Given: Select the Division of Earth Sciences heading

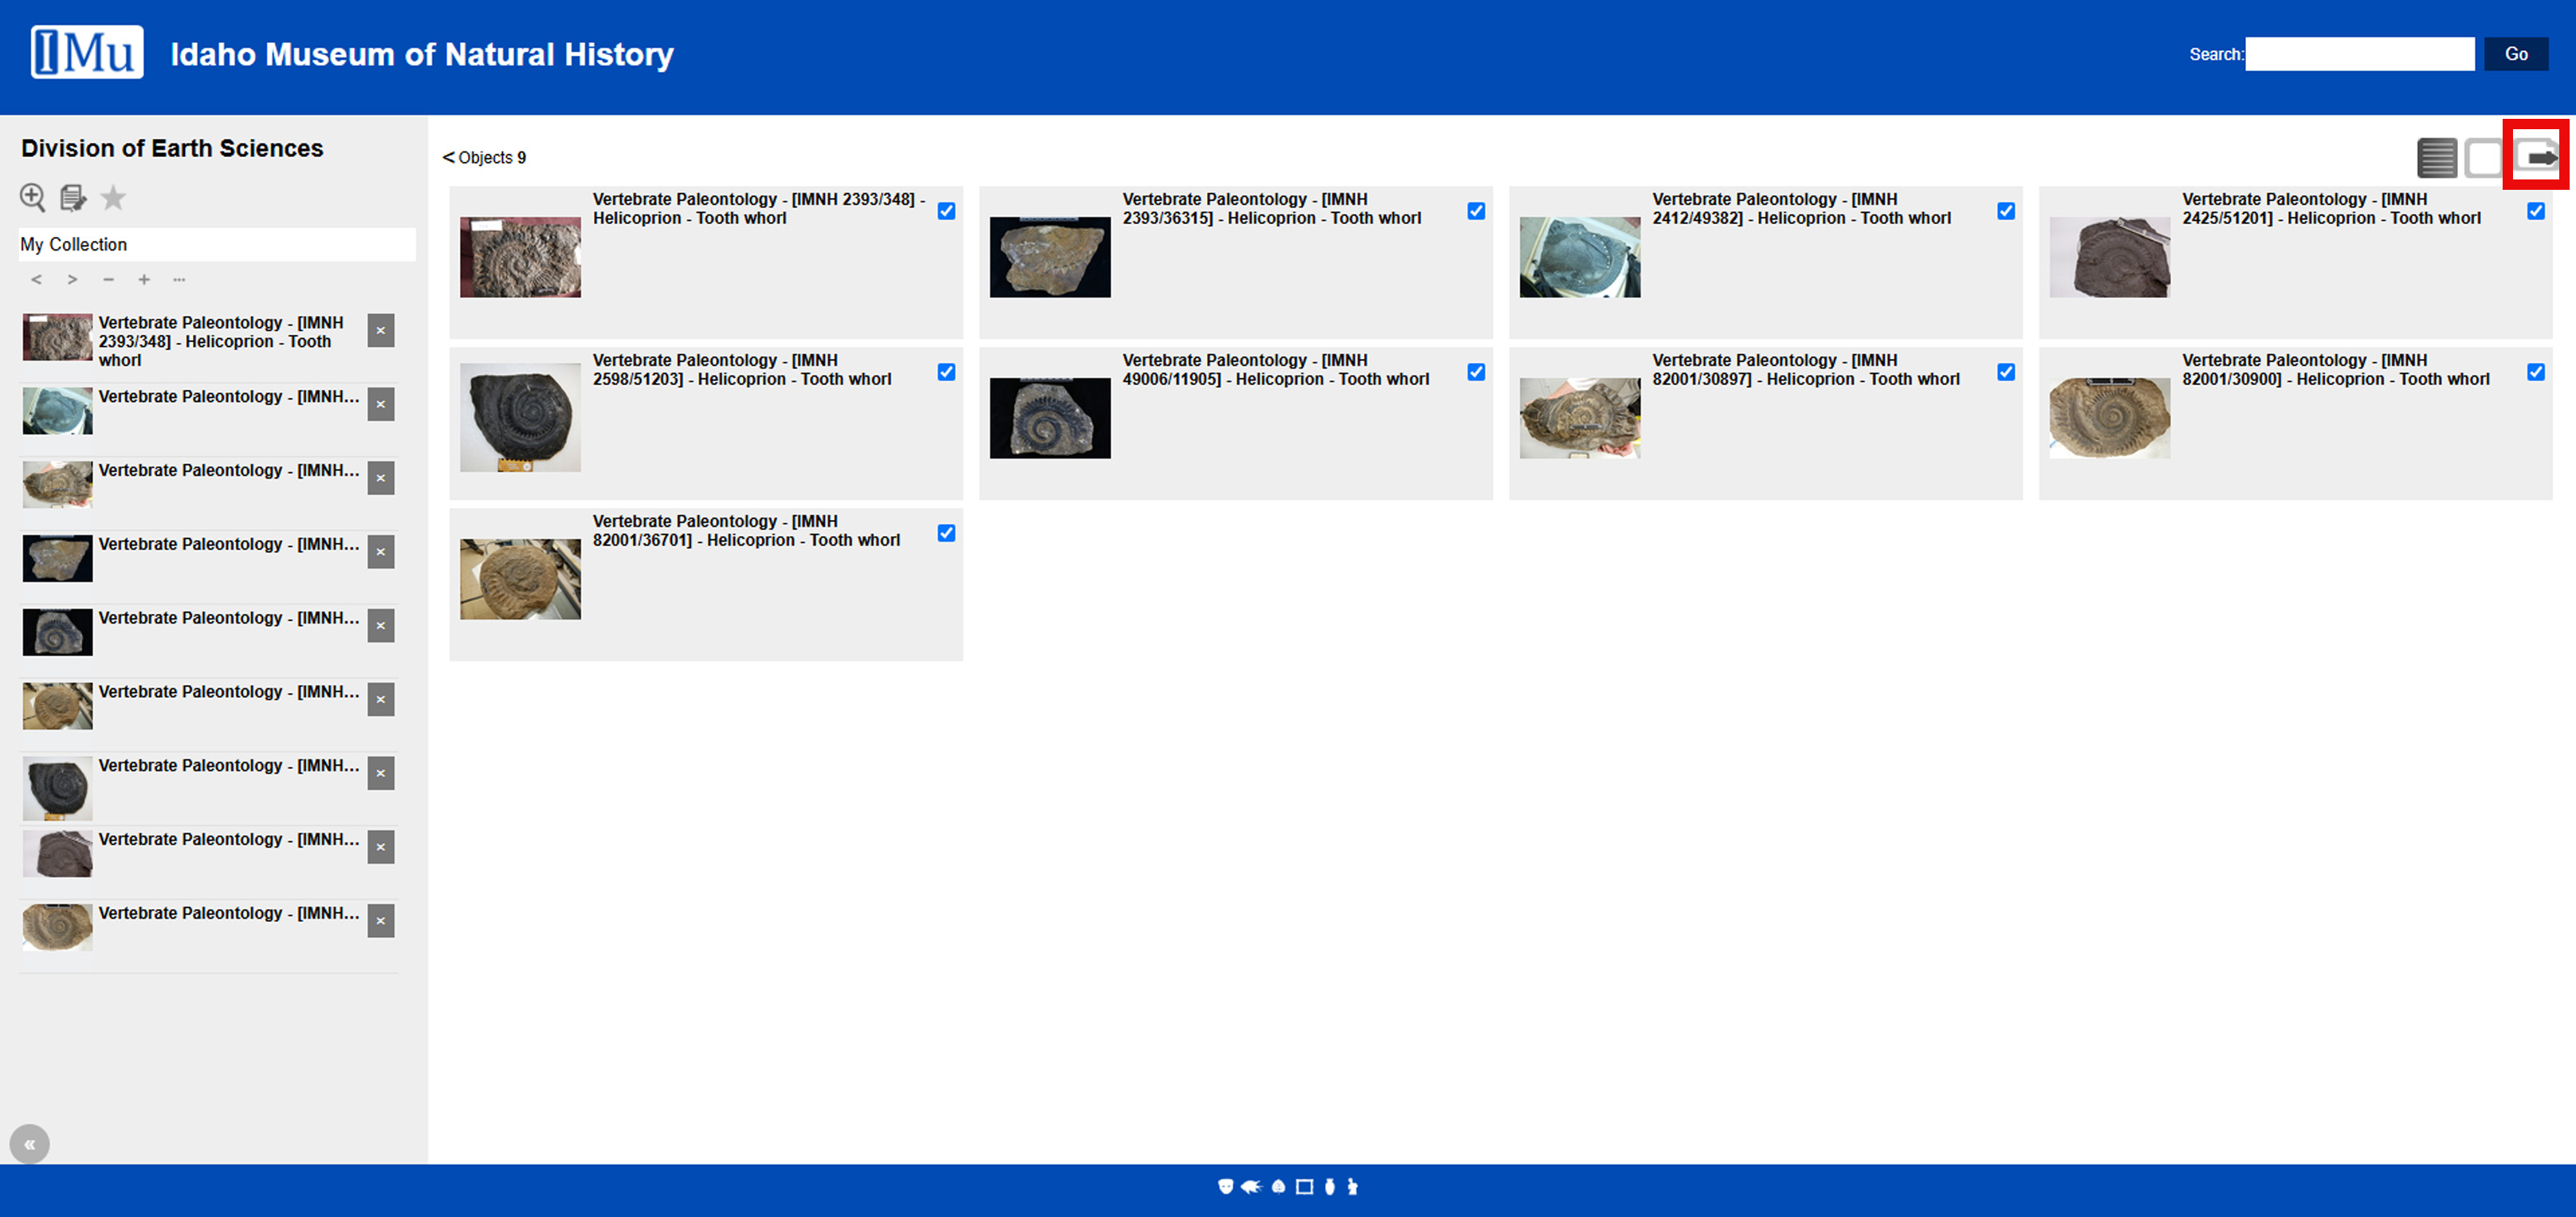Looking at the screenshot, I should point(171,148).
